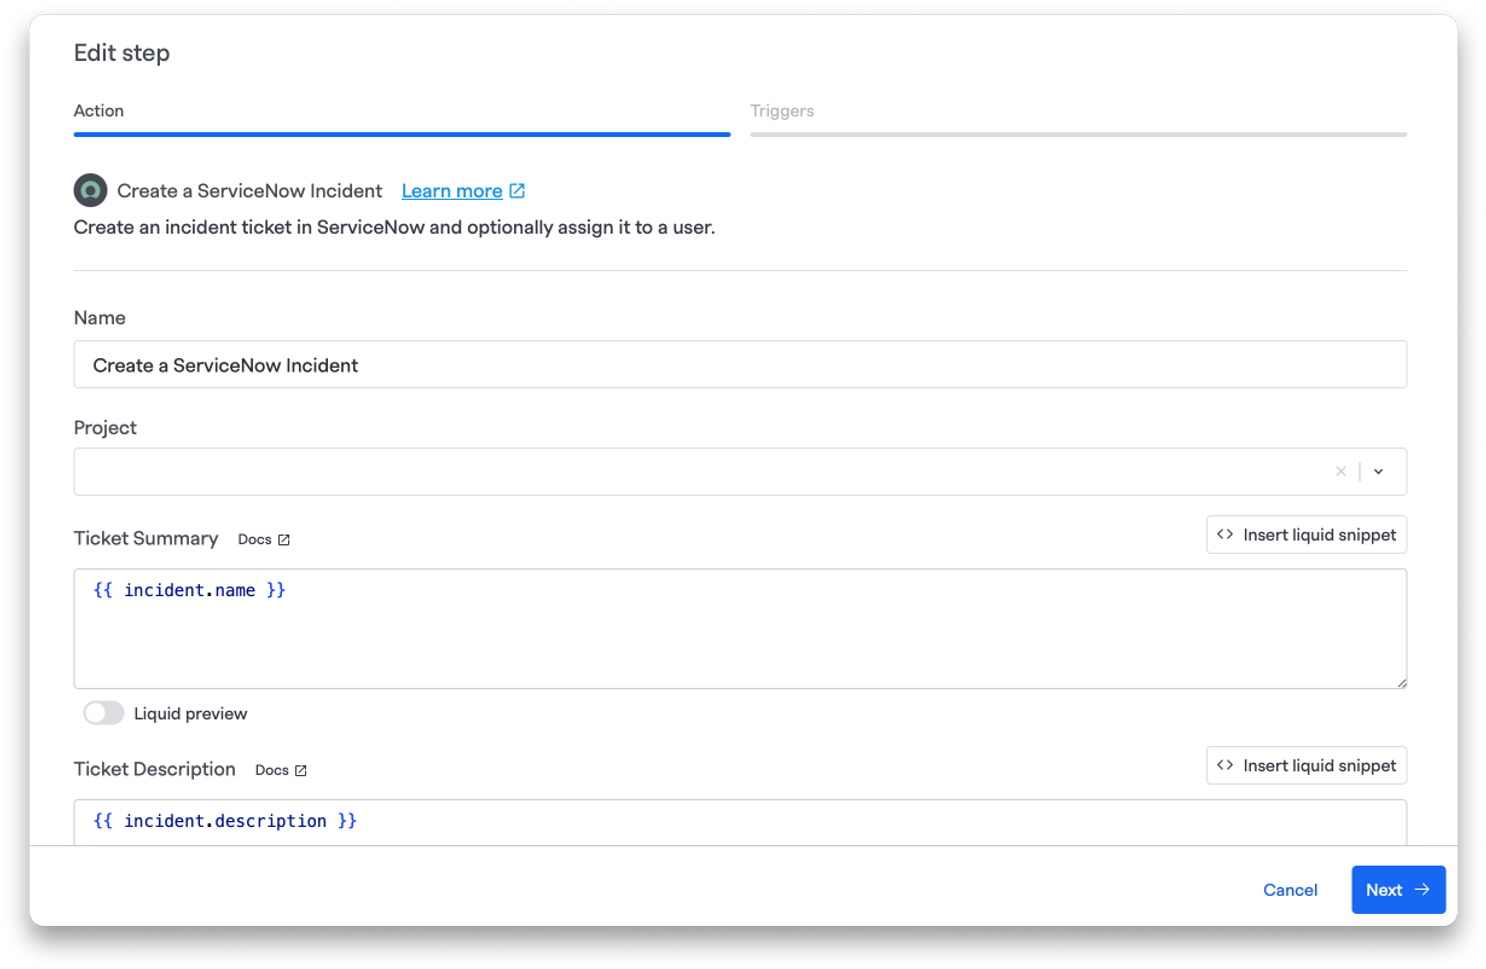
Task: Click the "Create a ServiceNow Incident" title text
Action: pyautogui.click(x=249, y=191)
